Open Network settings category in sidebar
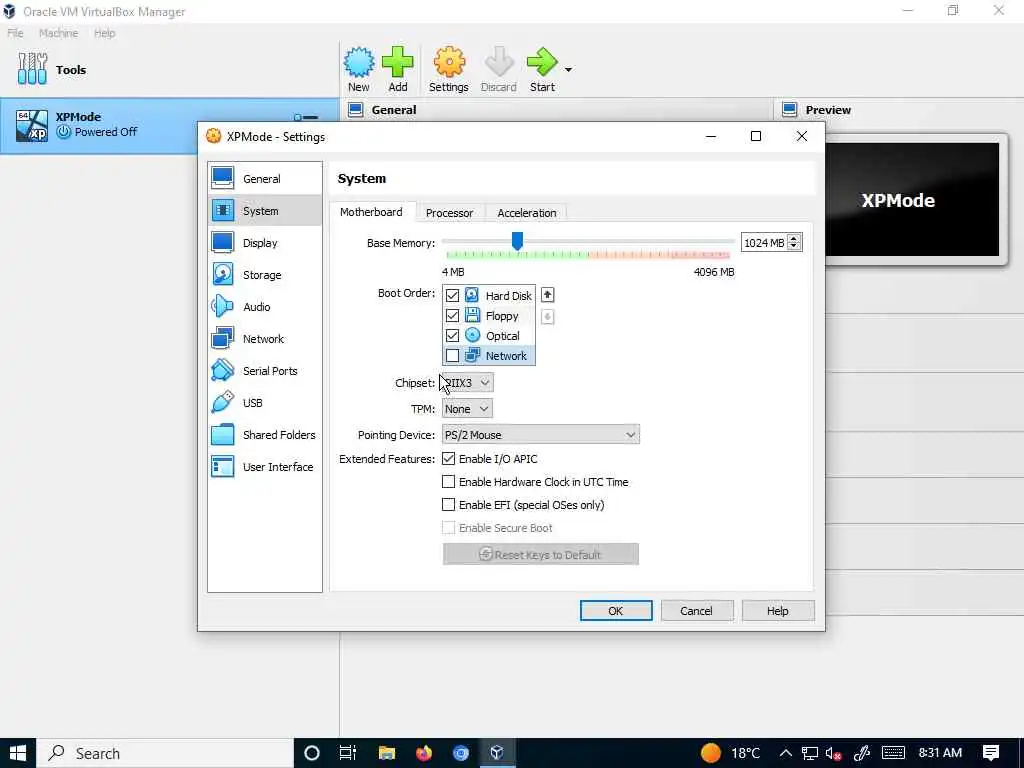The image size is (1024, 768). (264, 338)
